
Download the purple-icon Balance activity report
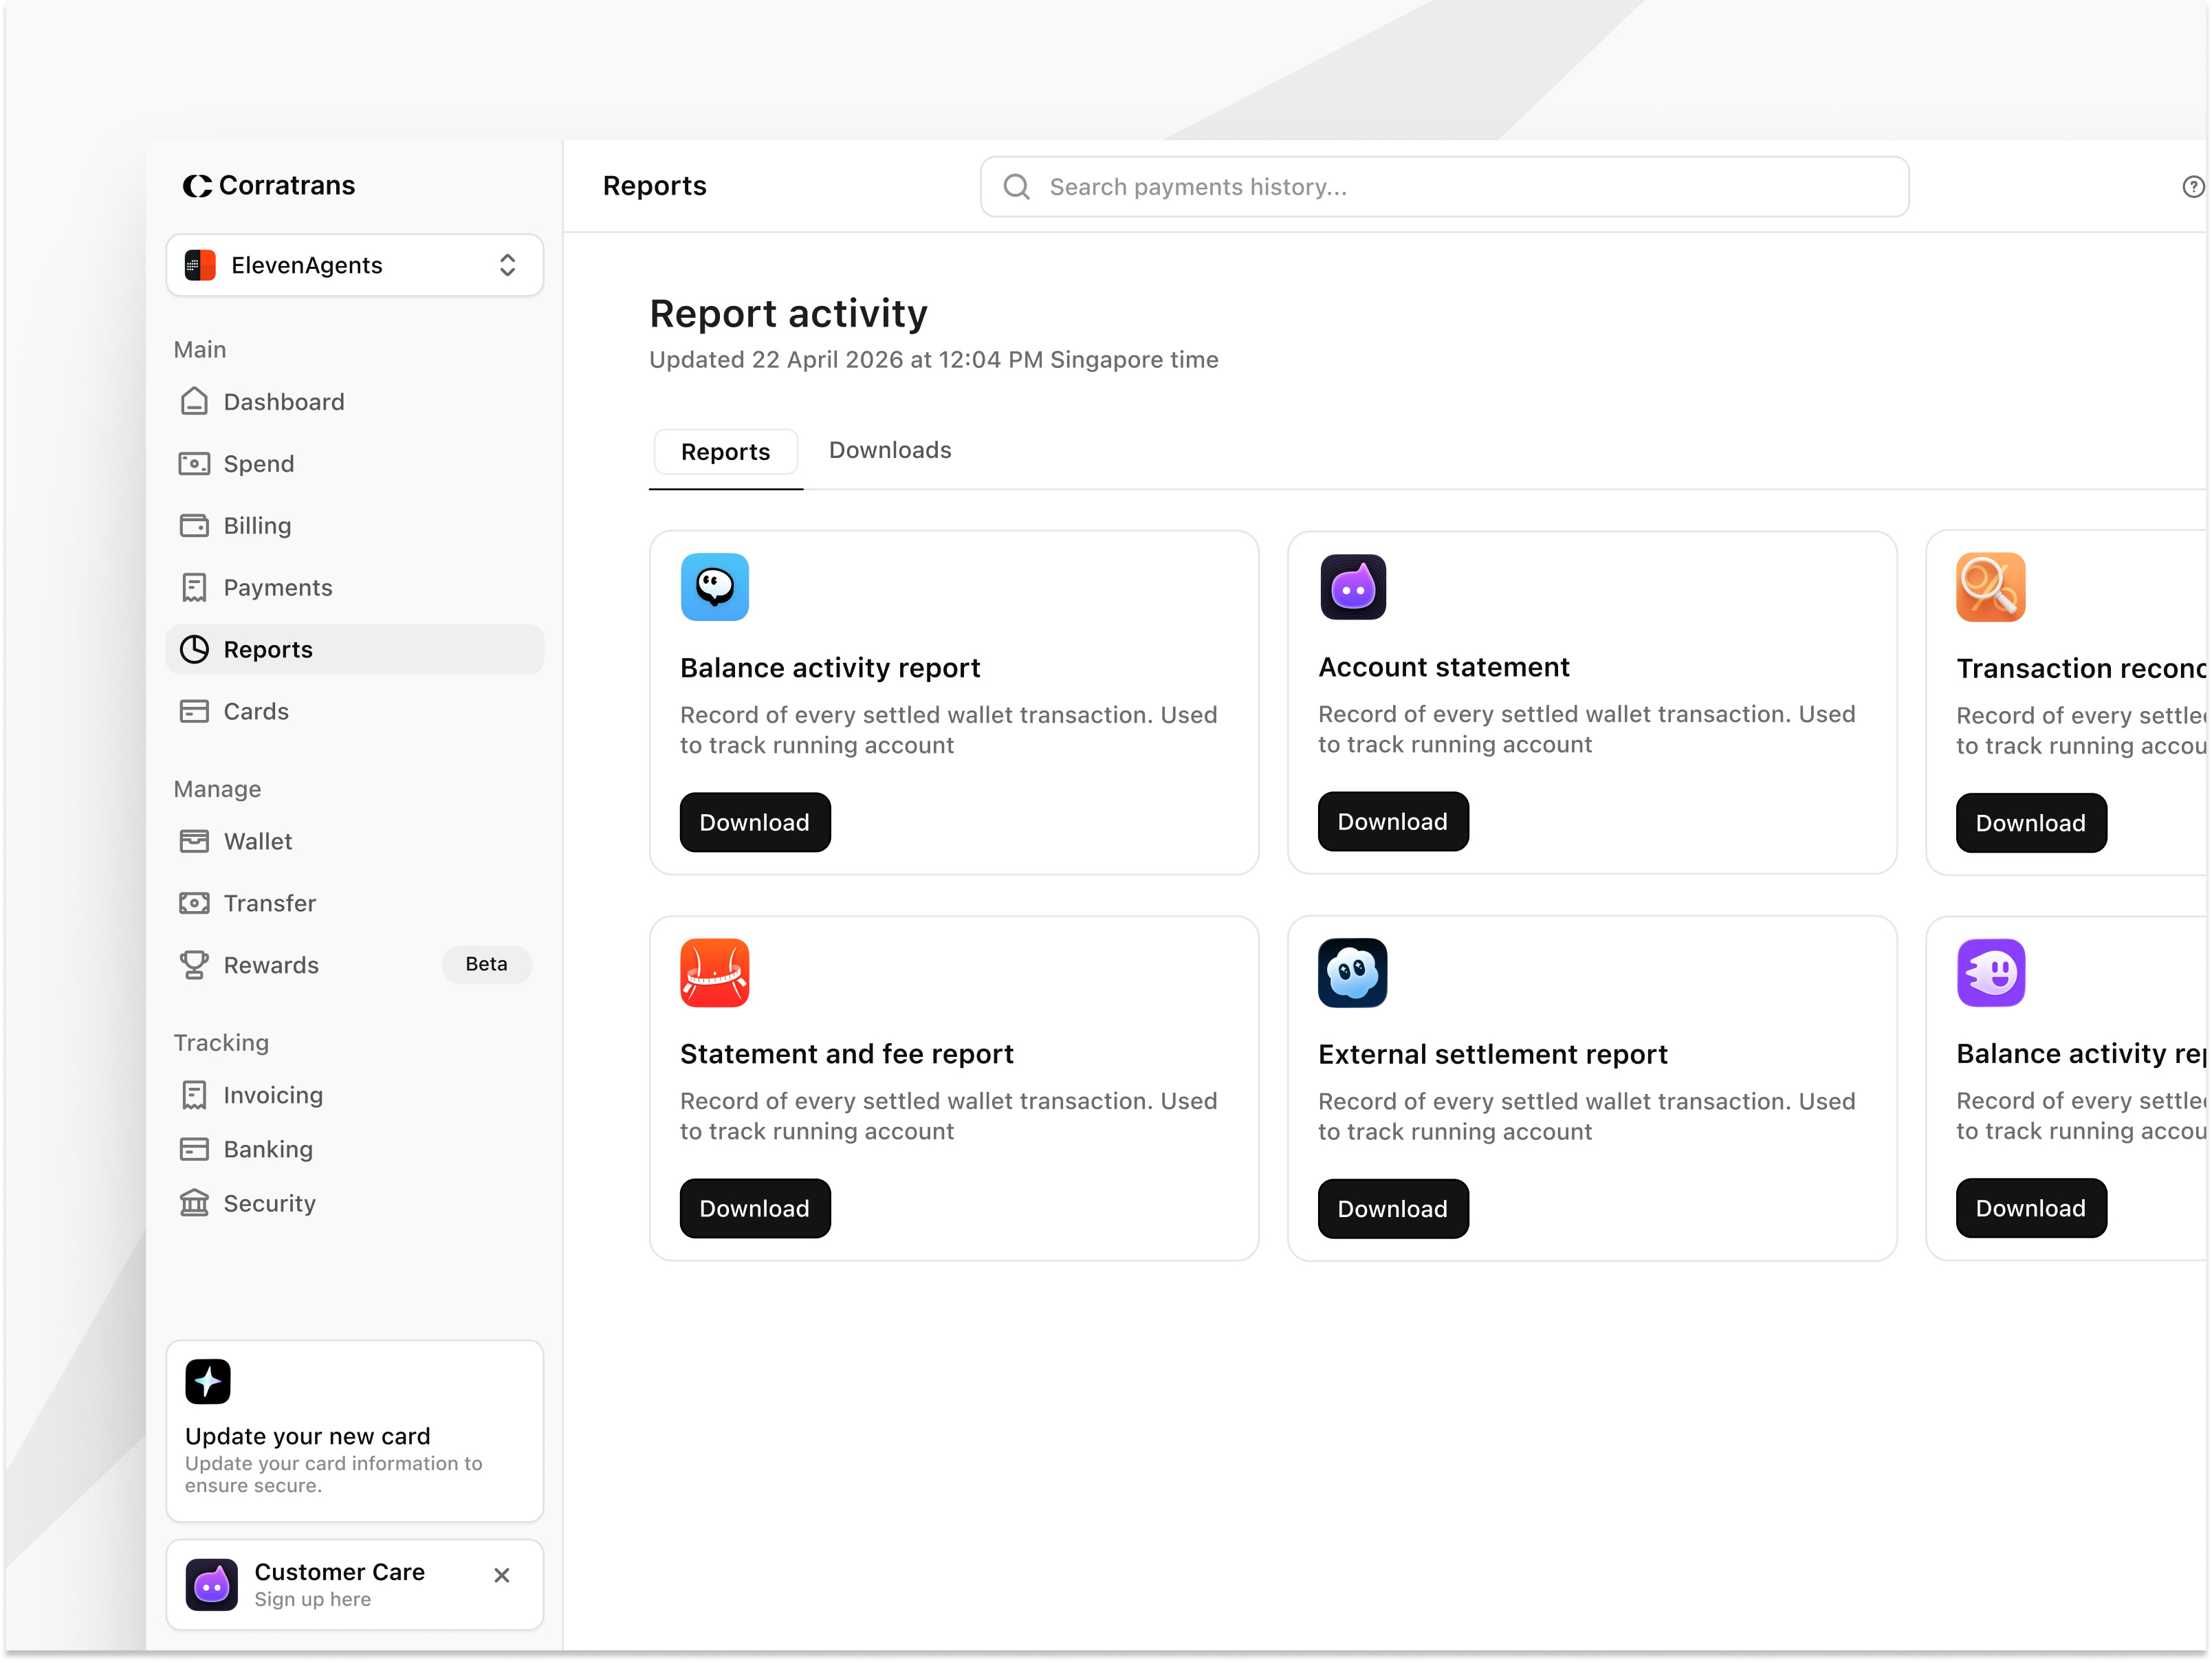[x=2031, y=1208]
